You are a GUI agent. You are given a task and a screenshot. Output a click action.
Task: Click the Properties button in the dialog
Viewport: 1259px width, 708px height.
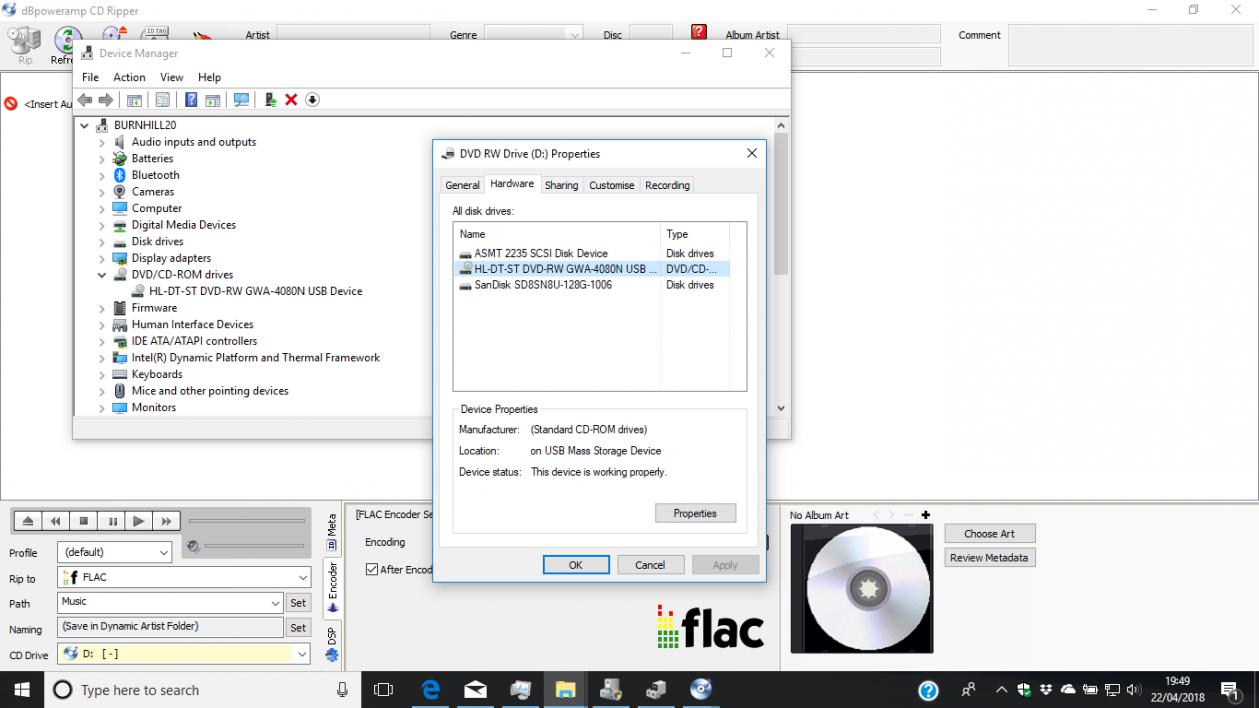pos(695,513)
